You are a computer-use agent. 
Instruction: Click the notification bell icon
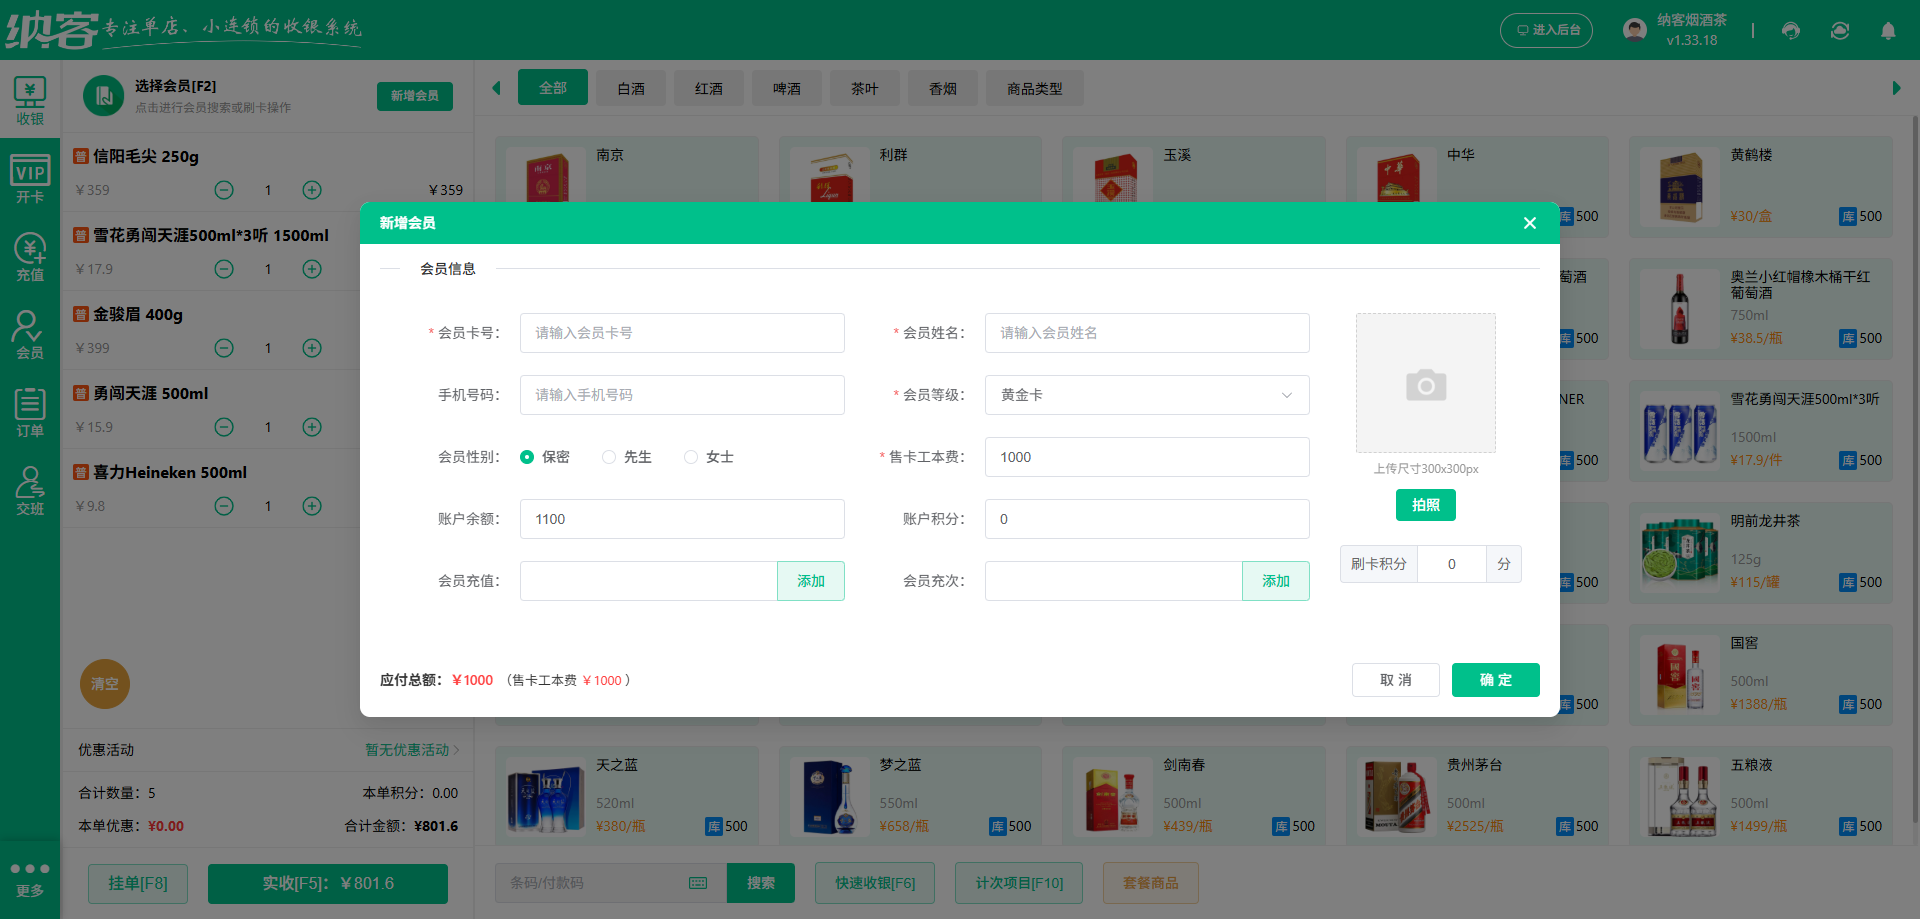pos(1888,31)
